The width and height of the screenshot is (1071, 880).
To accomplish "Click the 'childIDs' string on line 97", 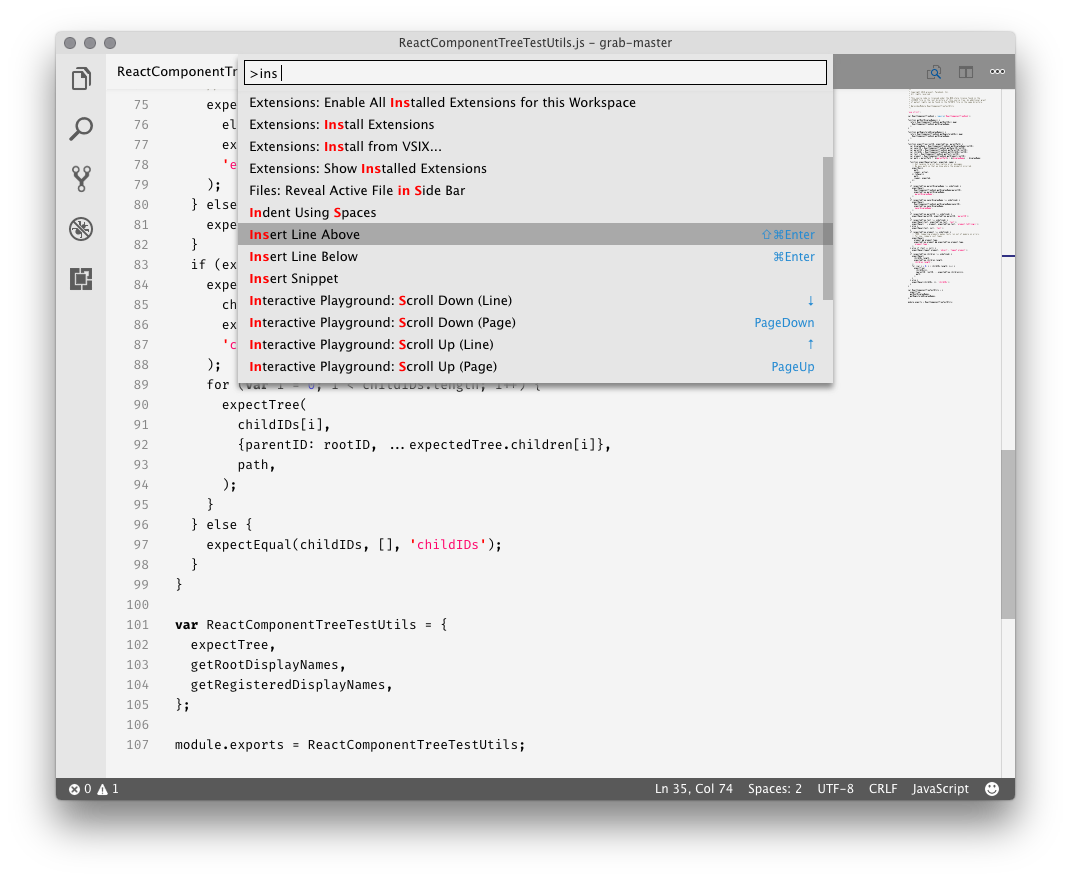I will (x=447, y=545).
